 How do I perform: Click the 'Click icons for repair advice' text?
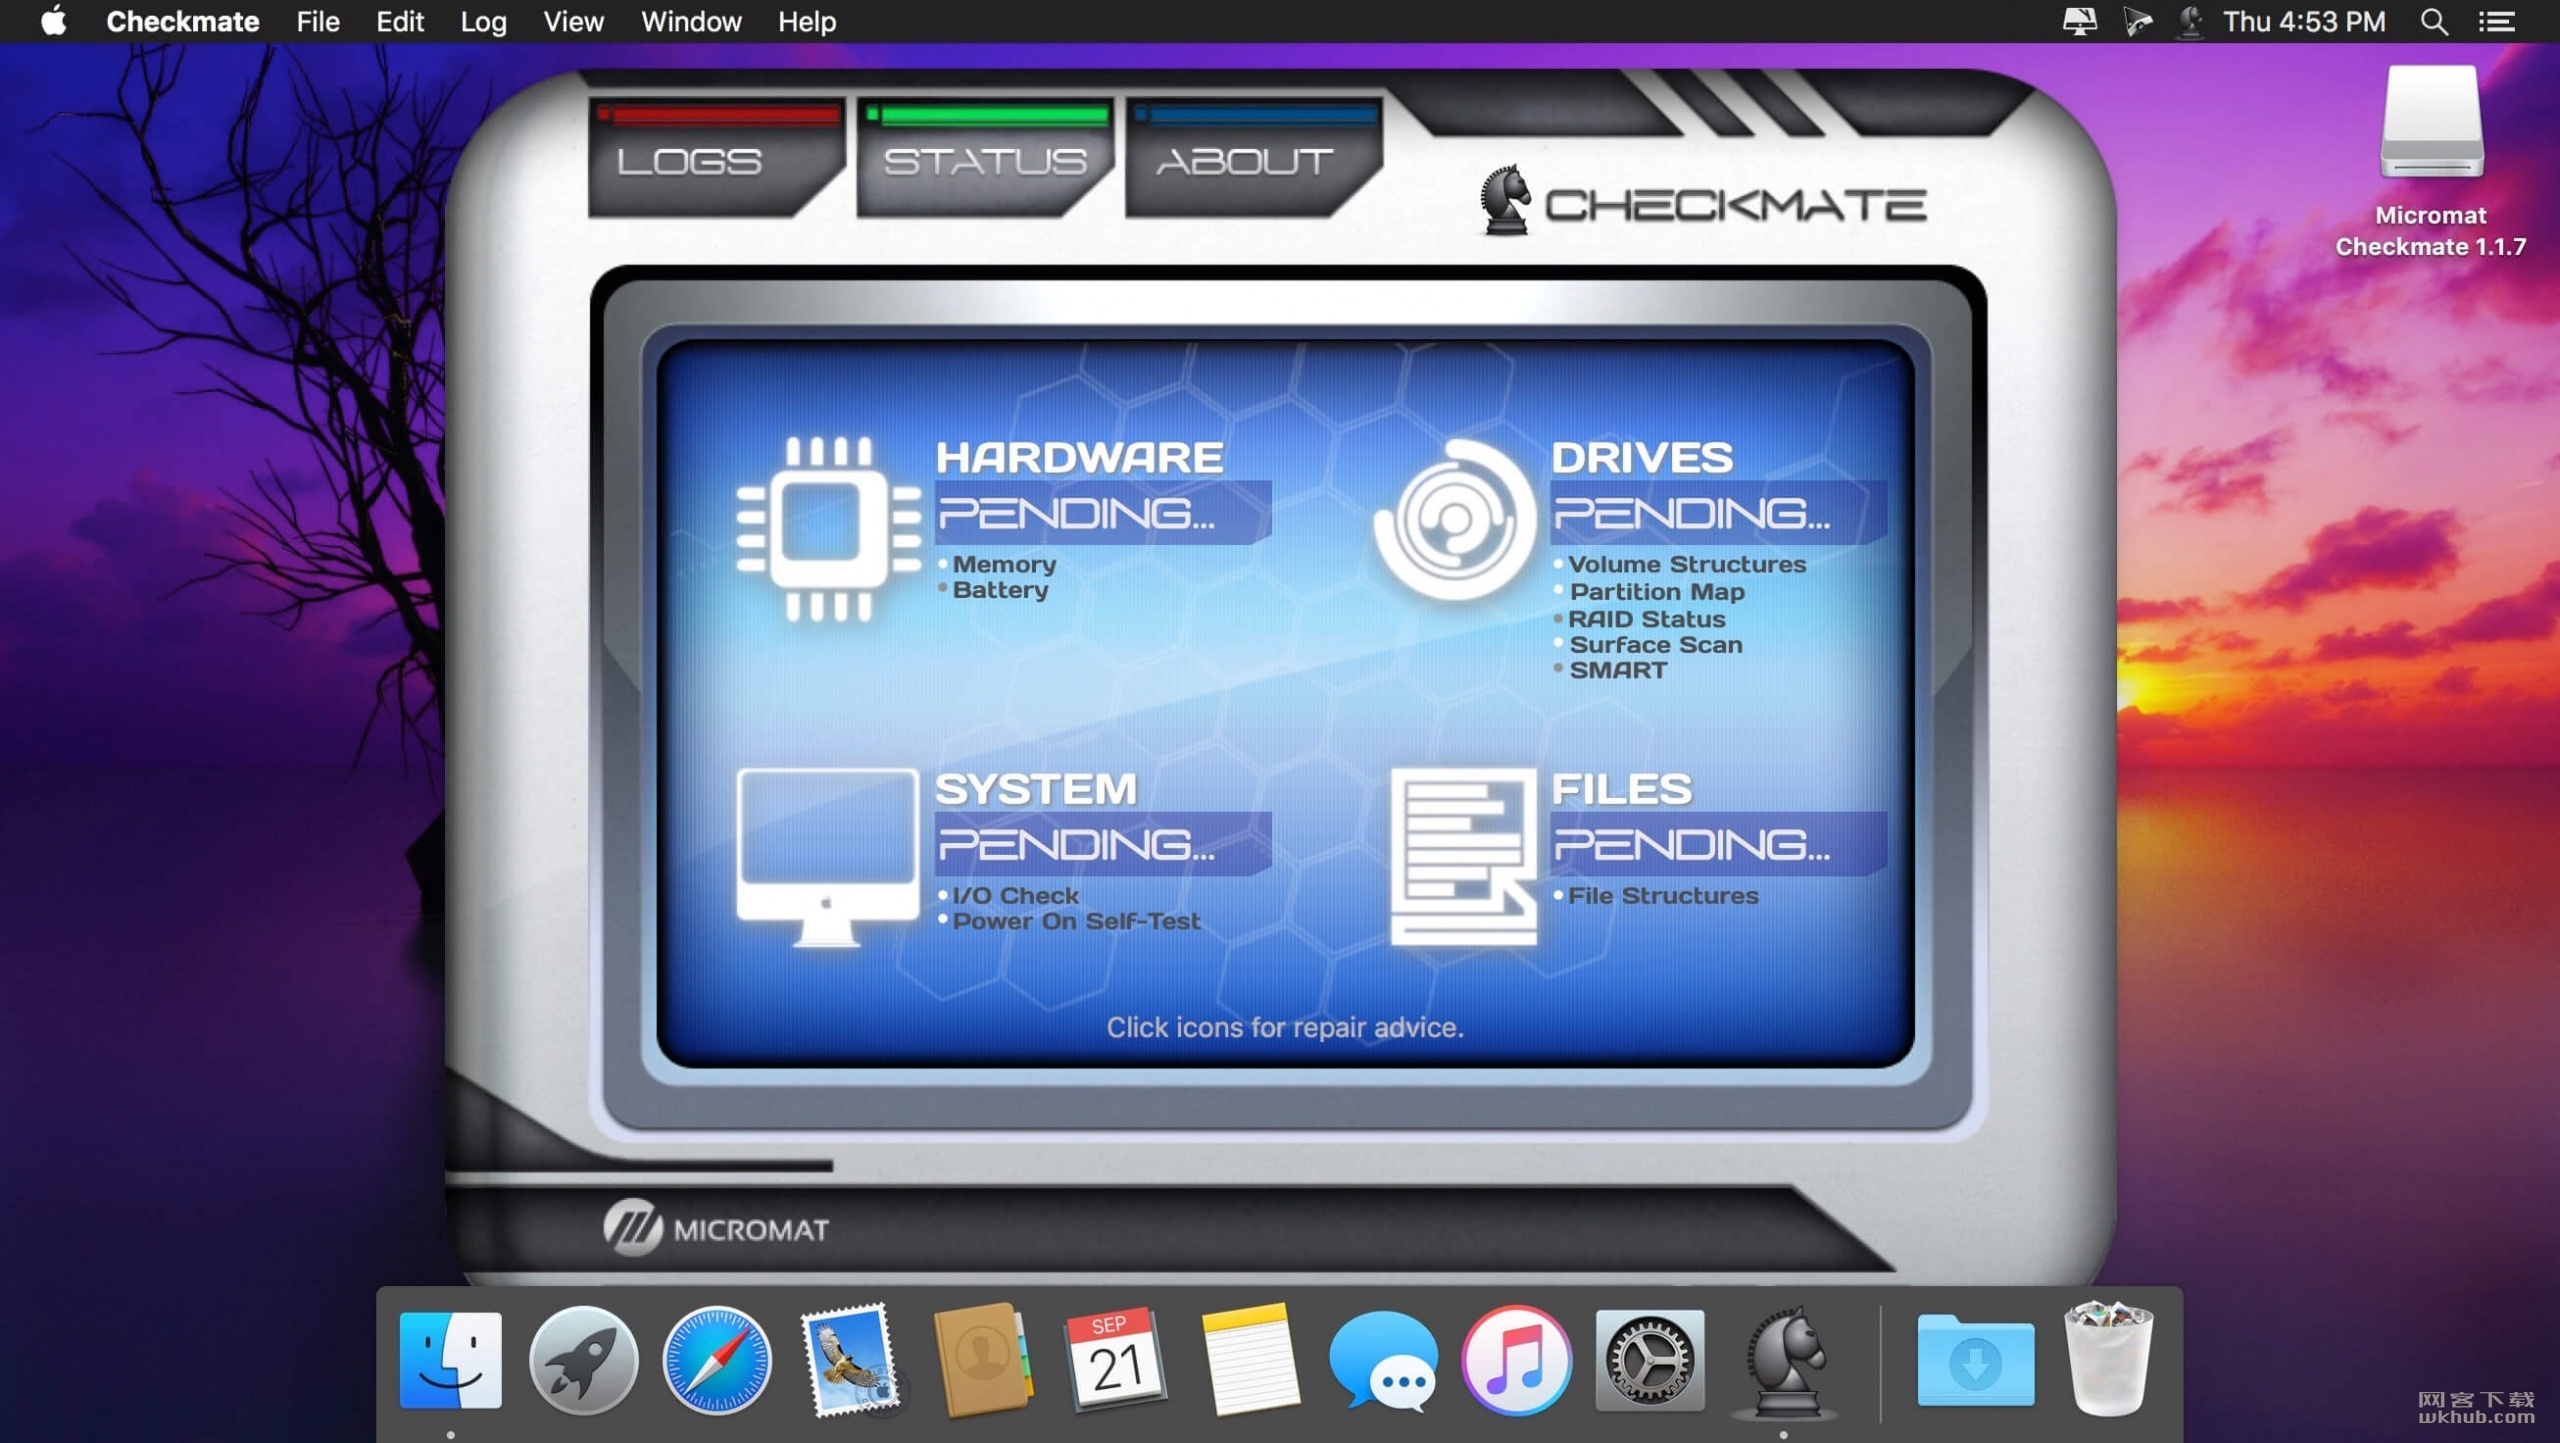click(1285, 1027)
